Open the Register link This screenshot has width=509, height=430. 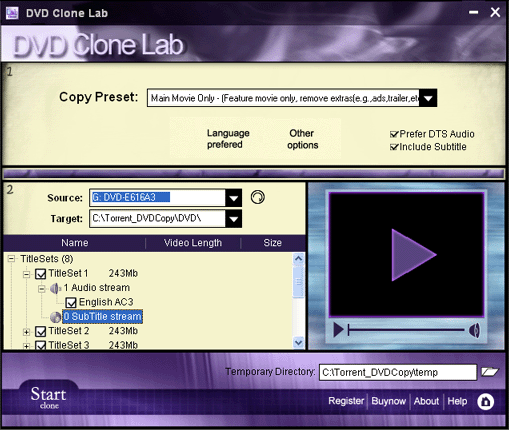346,401
